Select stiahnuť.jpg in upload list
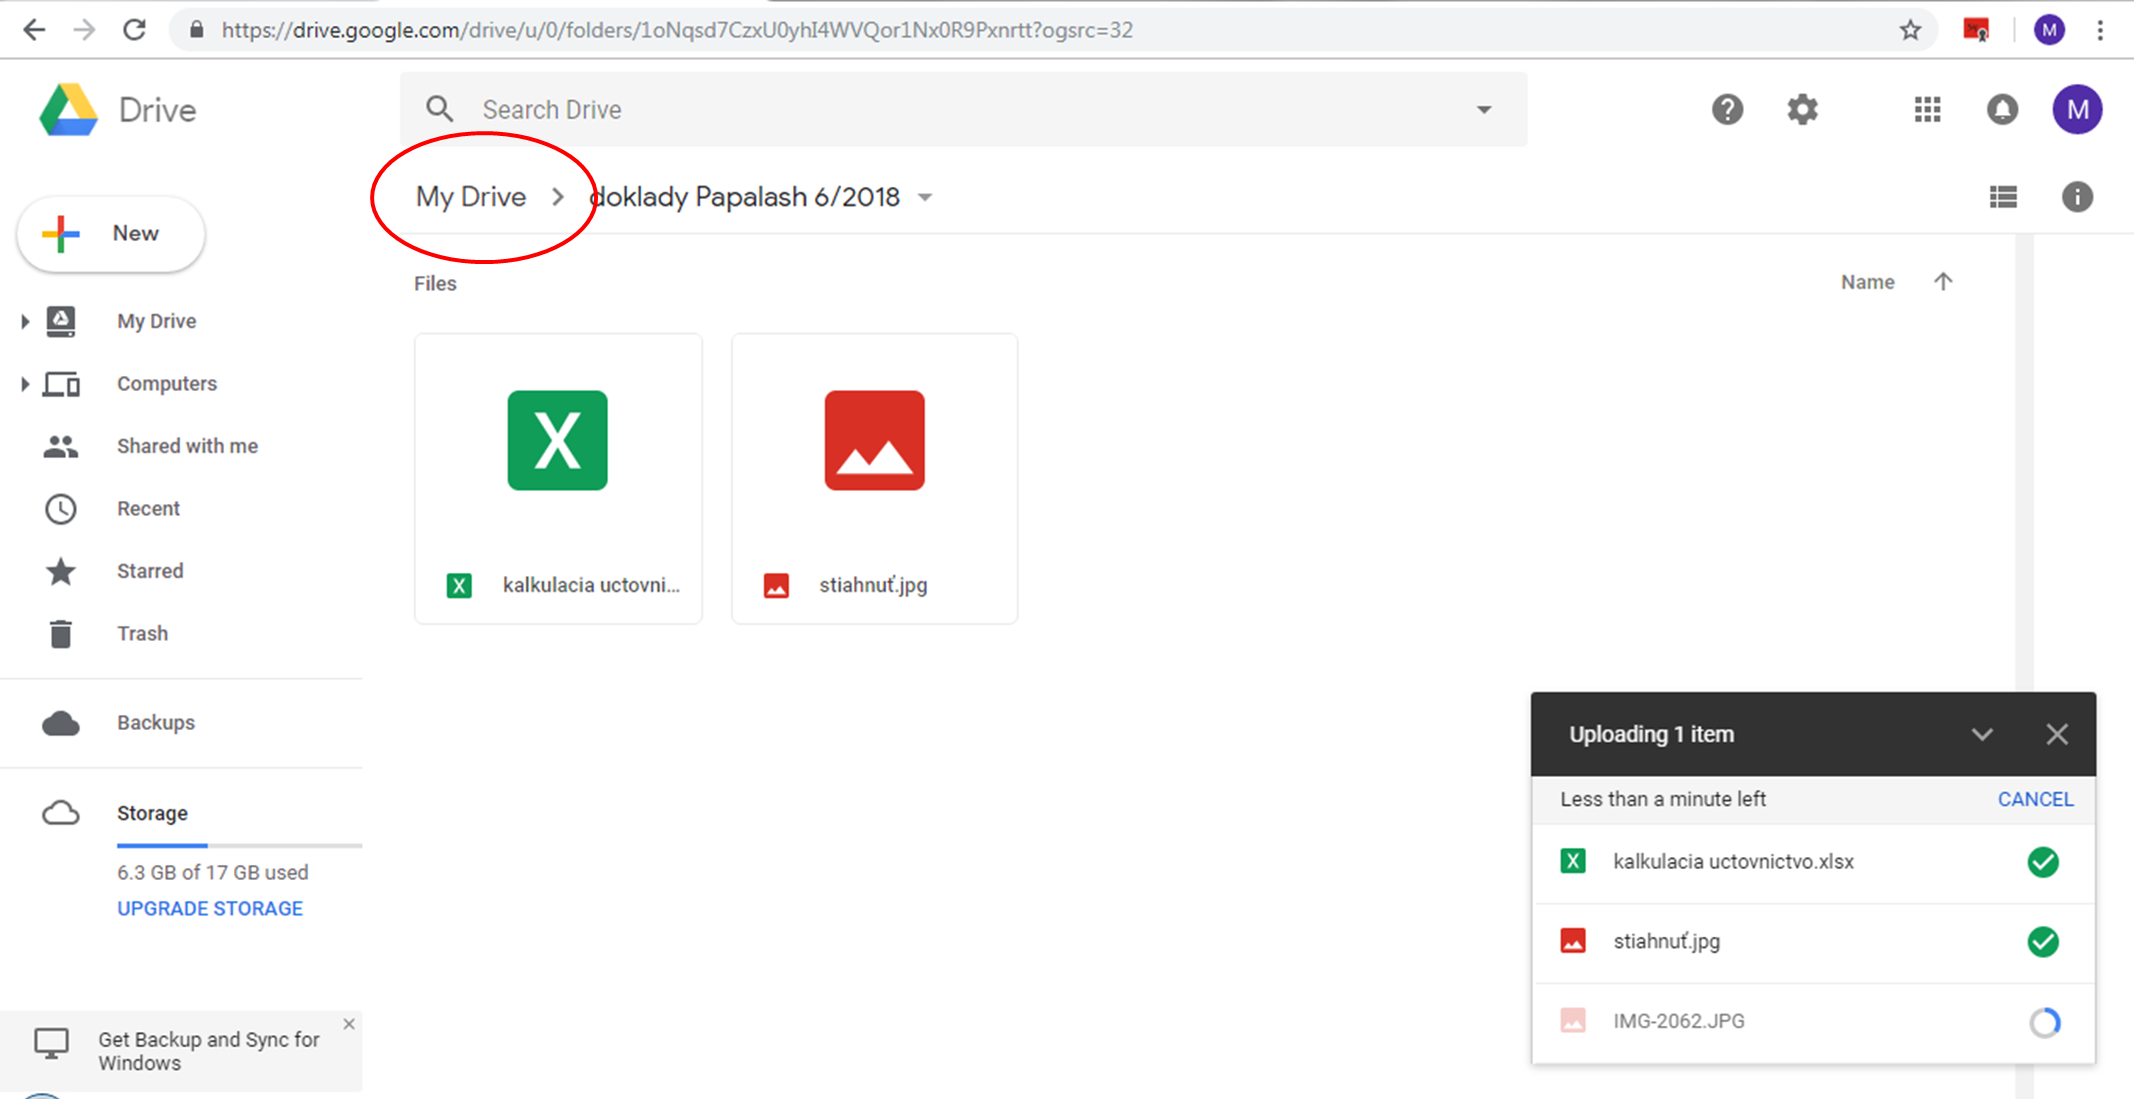Image resolution: width=2134 pixels, height=1099 pixels. [1813, 942]
